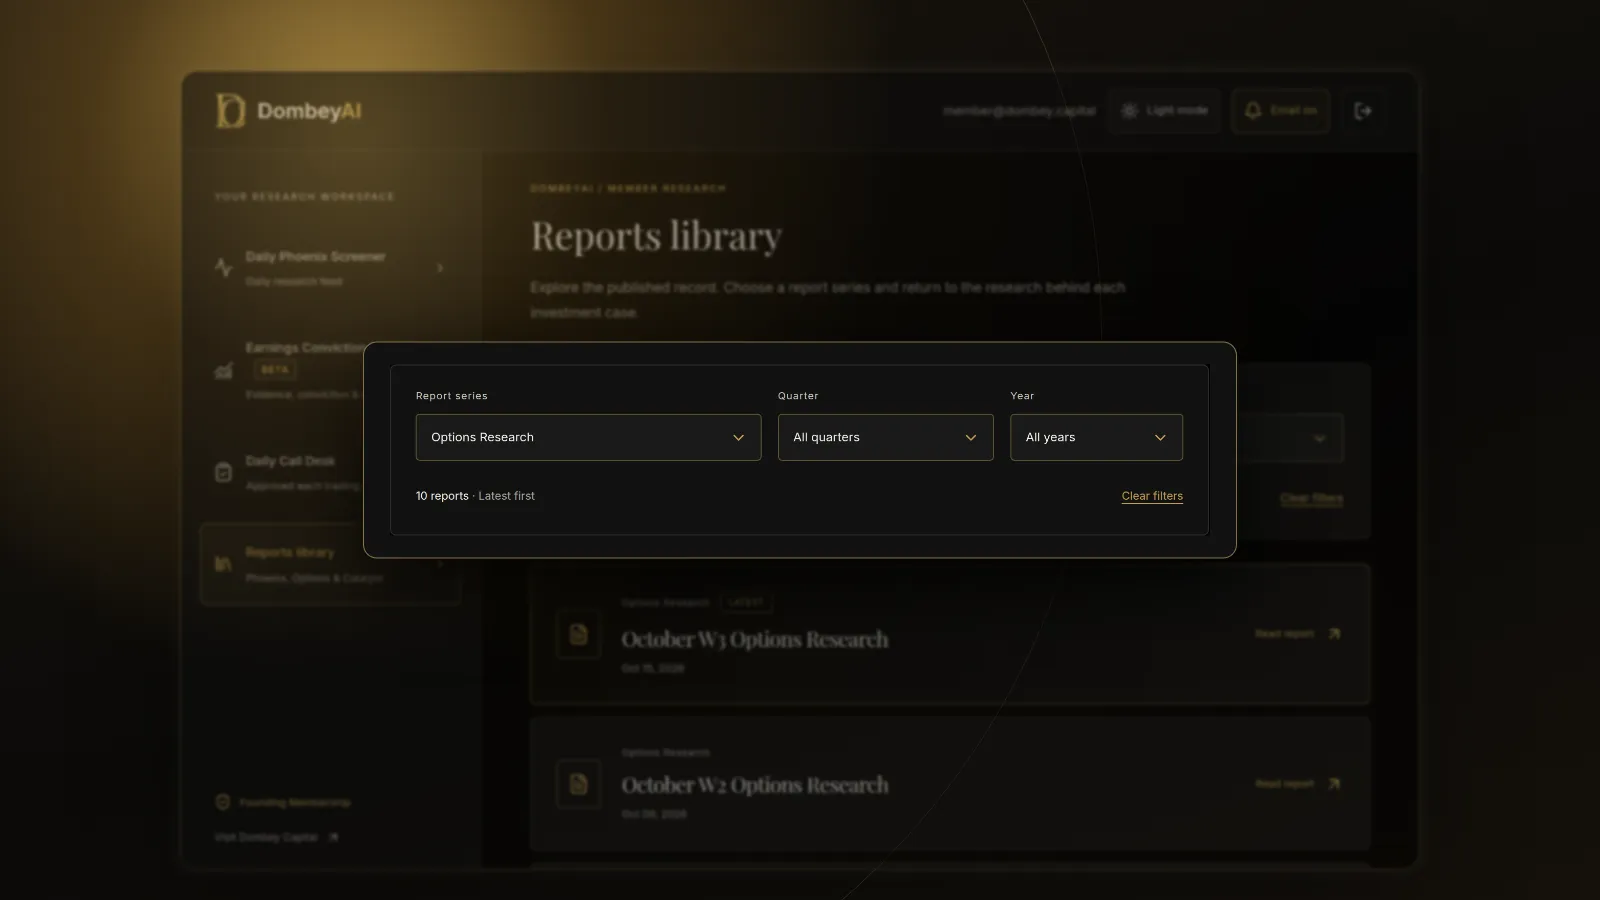Screen dimensions: 1600x900
Task: Click the Visit Dombey Capital link in the sidebar
Action: click(277, 837)
